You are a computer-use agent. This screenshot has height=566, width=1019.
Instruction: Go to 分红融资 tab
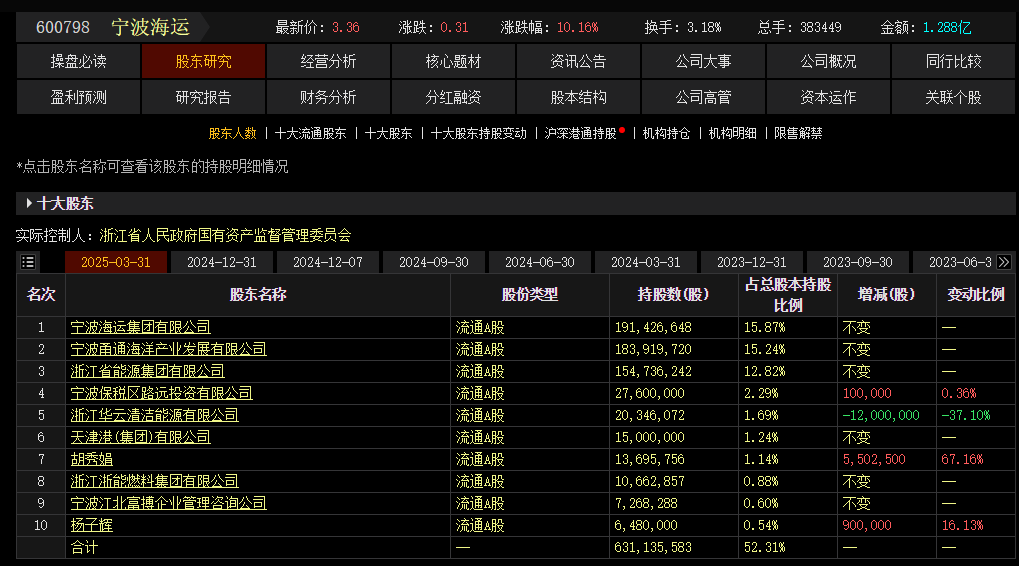[453, 97]
